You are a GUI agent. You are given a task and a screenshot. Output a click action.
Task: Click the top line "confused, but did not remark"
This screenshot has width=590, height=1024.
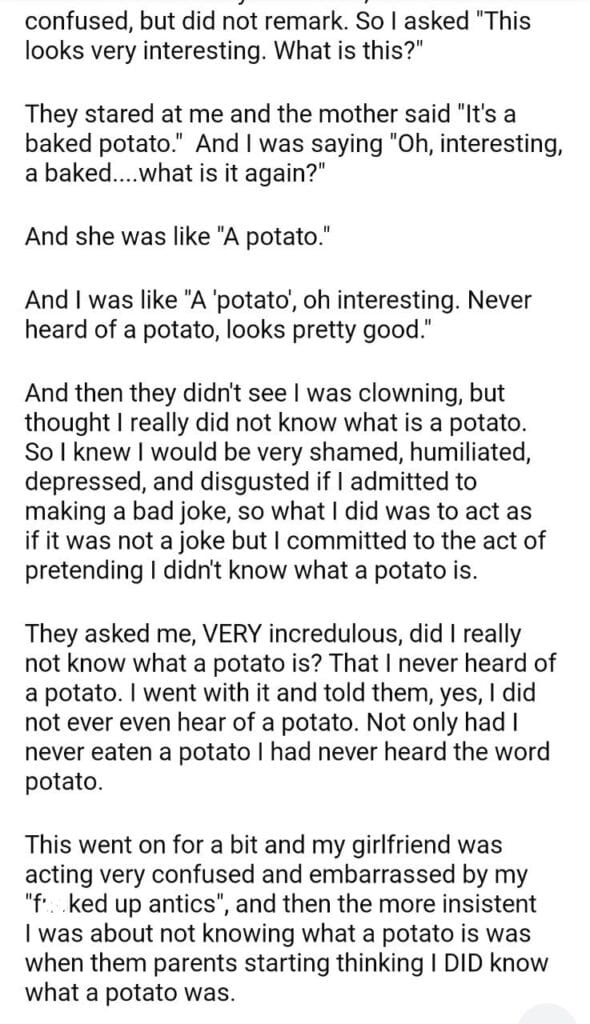[187, 21]
